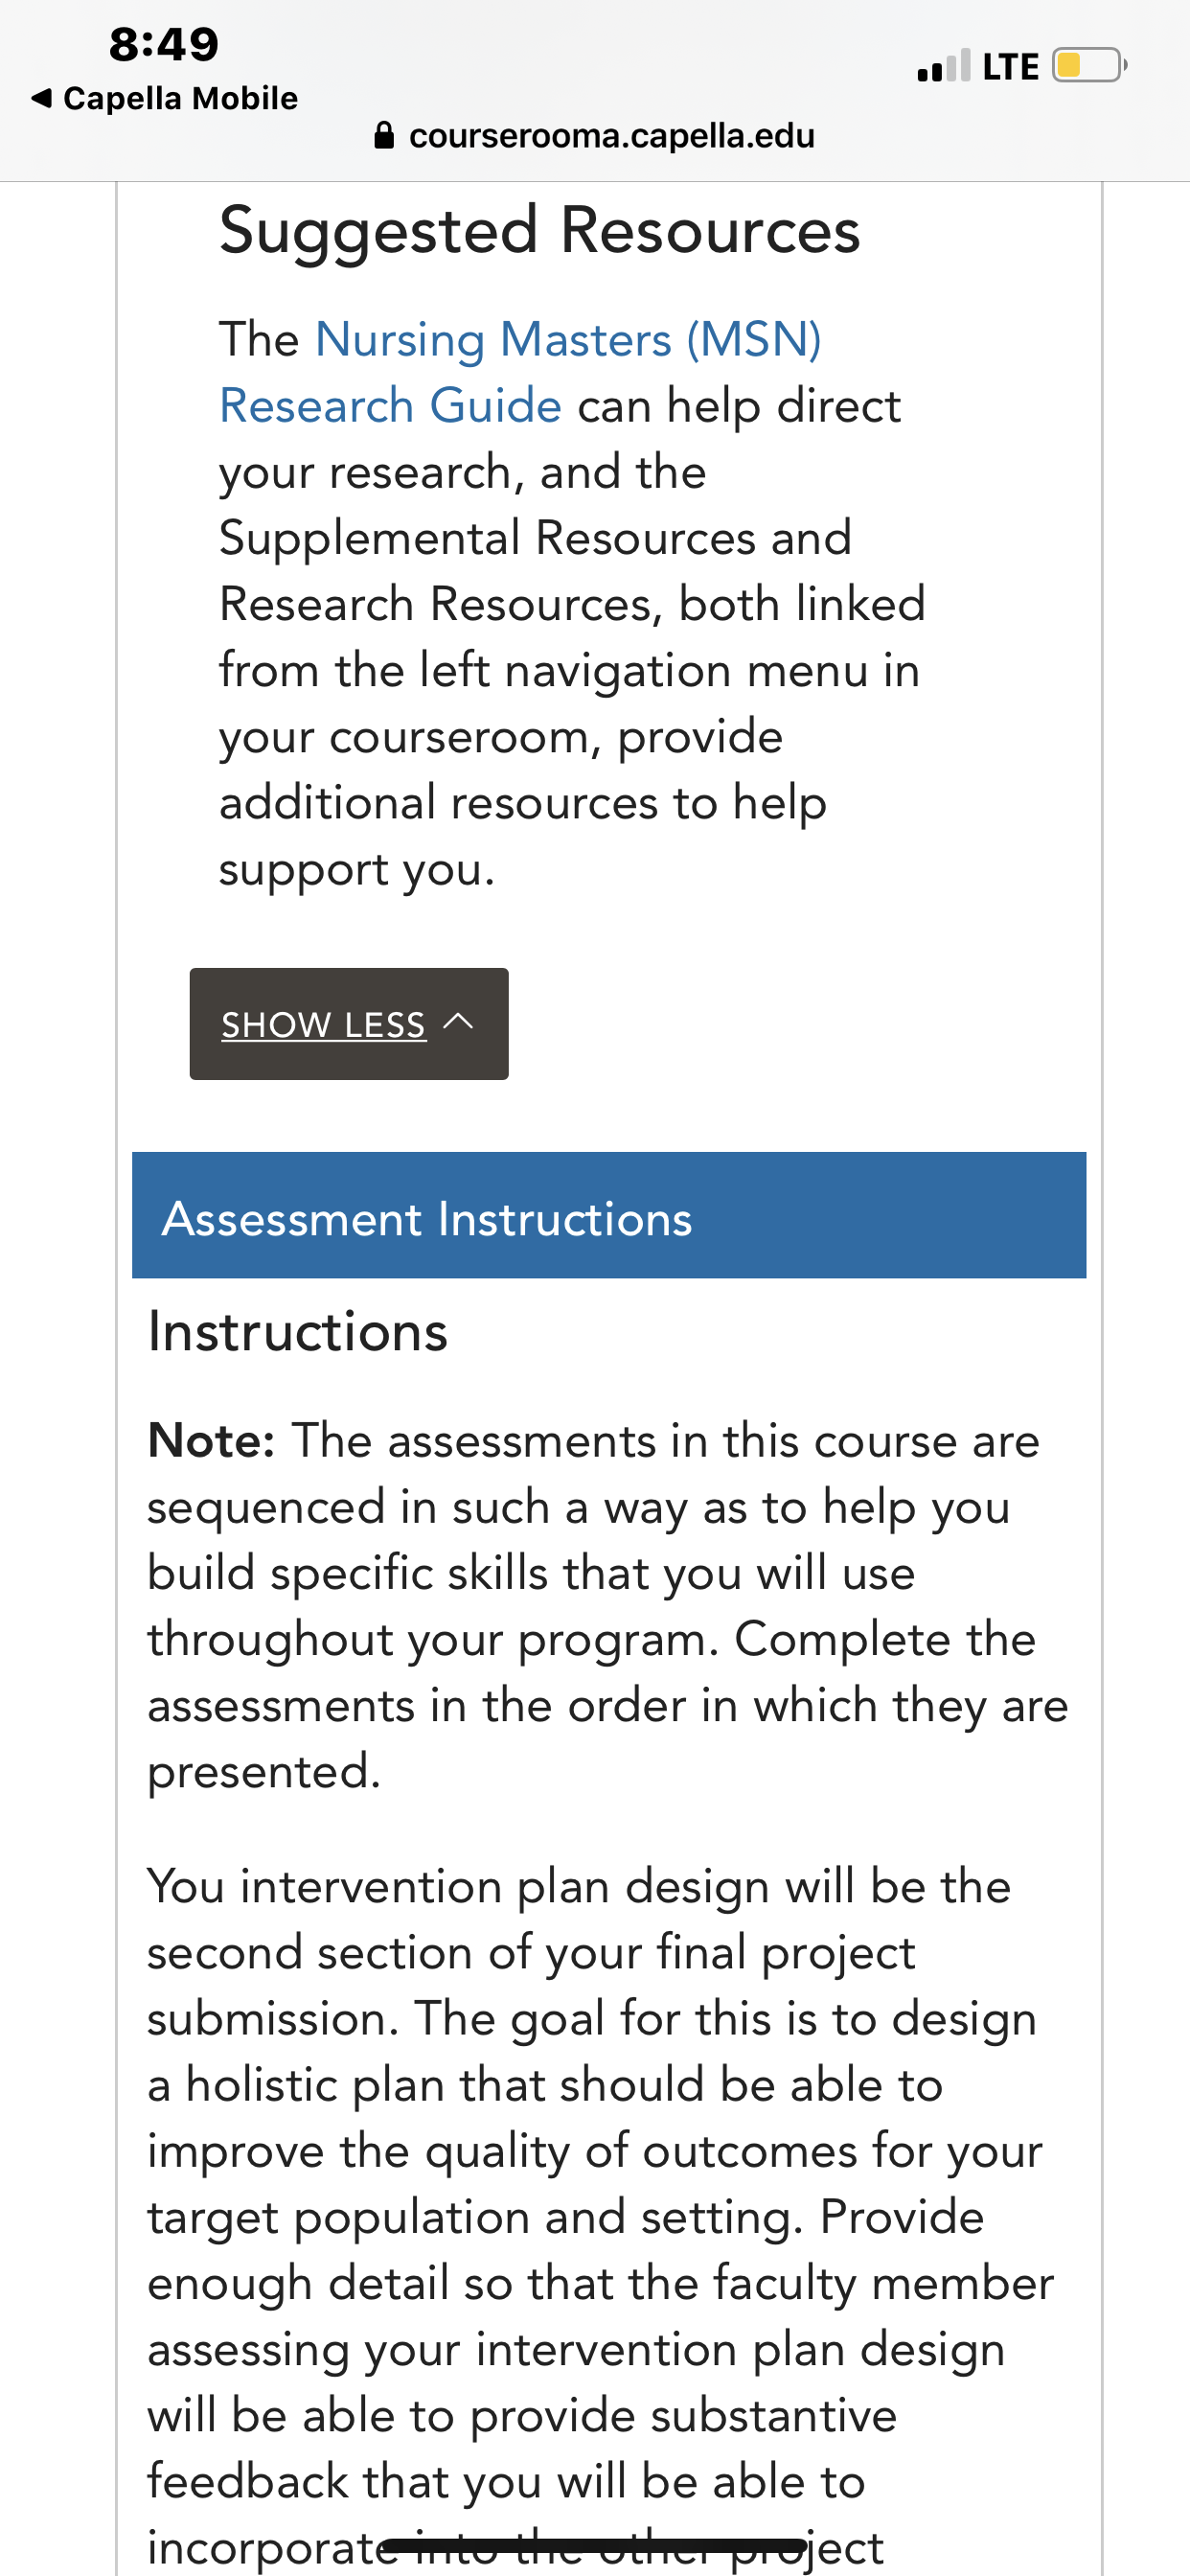Tap the Research Guide link text
The image size is (1190, 2576).
[x=391, y=405]
